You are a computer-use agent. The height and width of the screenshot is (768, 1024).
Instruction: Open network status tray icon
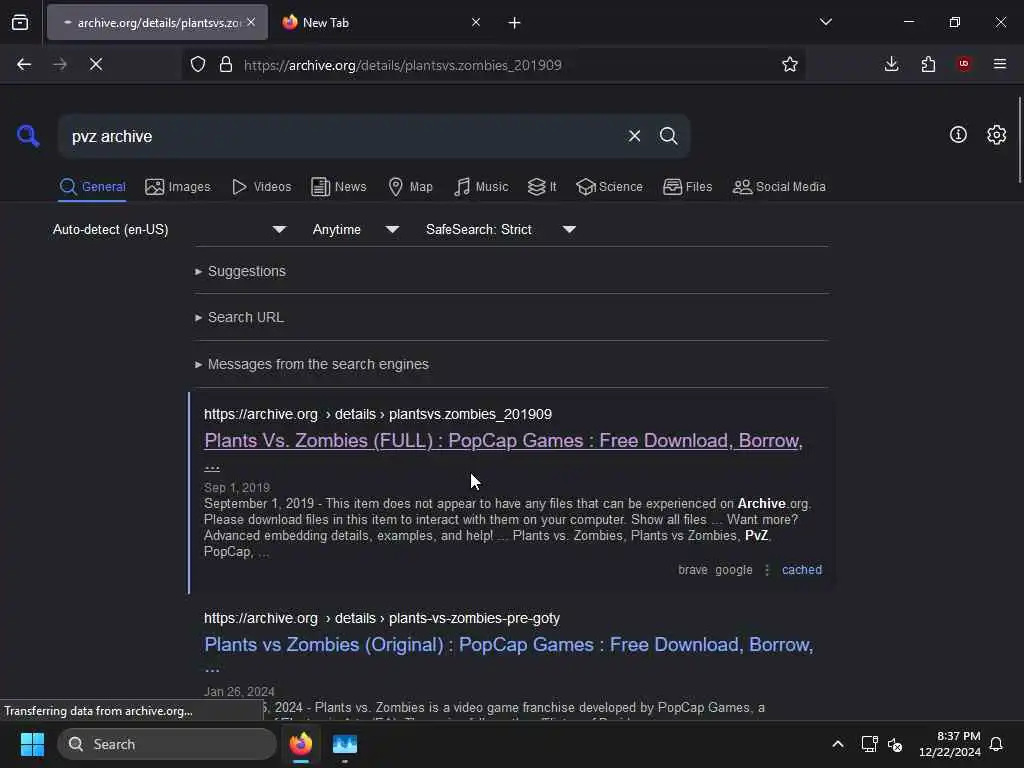click(869, 744)
